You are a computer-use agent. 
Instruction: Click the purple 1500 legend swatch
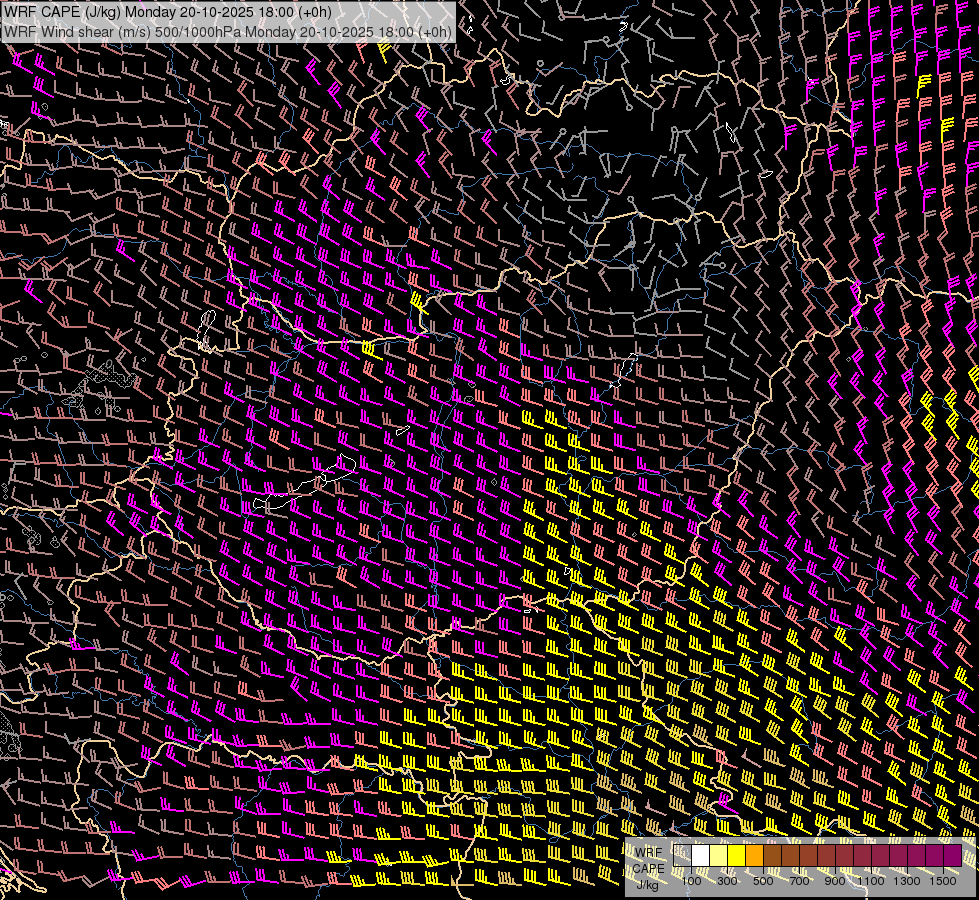click(x=953, y=856)
